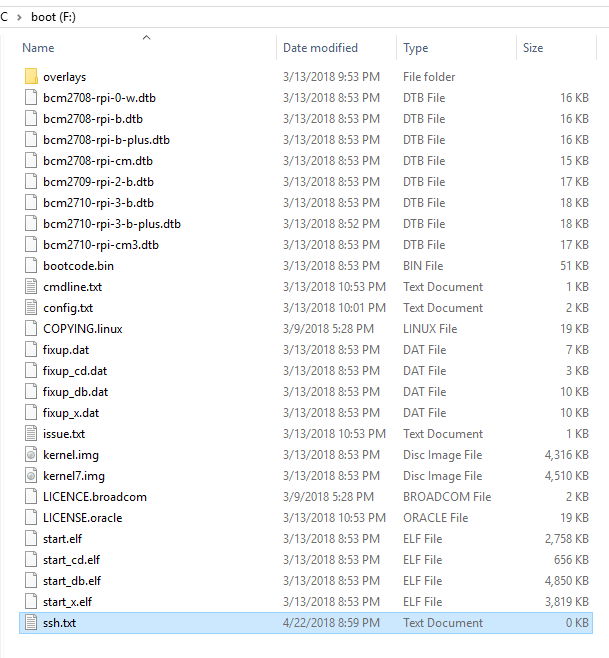Click the issue.txt text document icon
The height and width of the screenshot is (658, 609).
[x=31, y=433]
